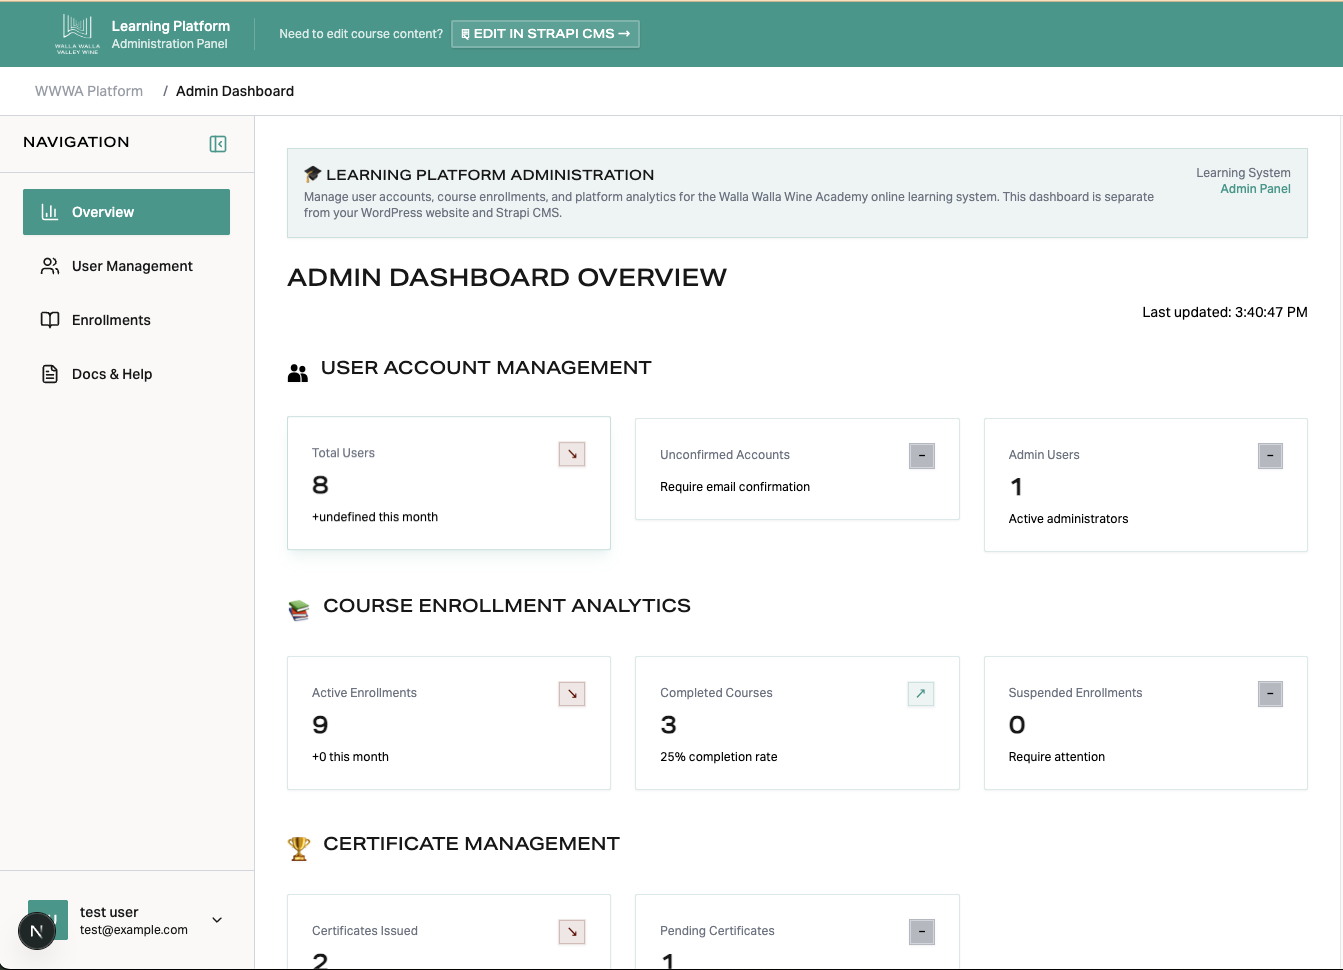Collapse the navigation sidebar panel icon
Image resolution: width=1343 pixels, height=970 pixels.
click(218, 144)
